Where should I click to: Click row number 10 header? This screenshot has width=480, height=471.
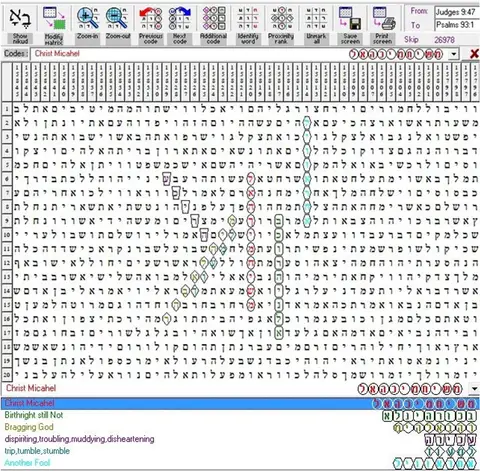(x=7, y=235)
